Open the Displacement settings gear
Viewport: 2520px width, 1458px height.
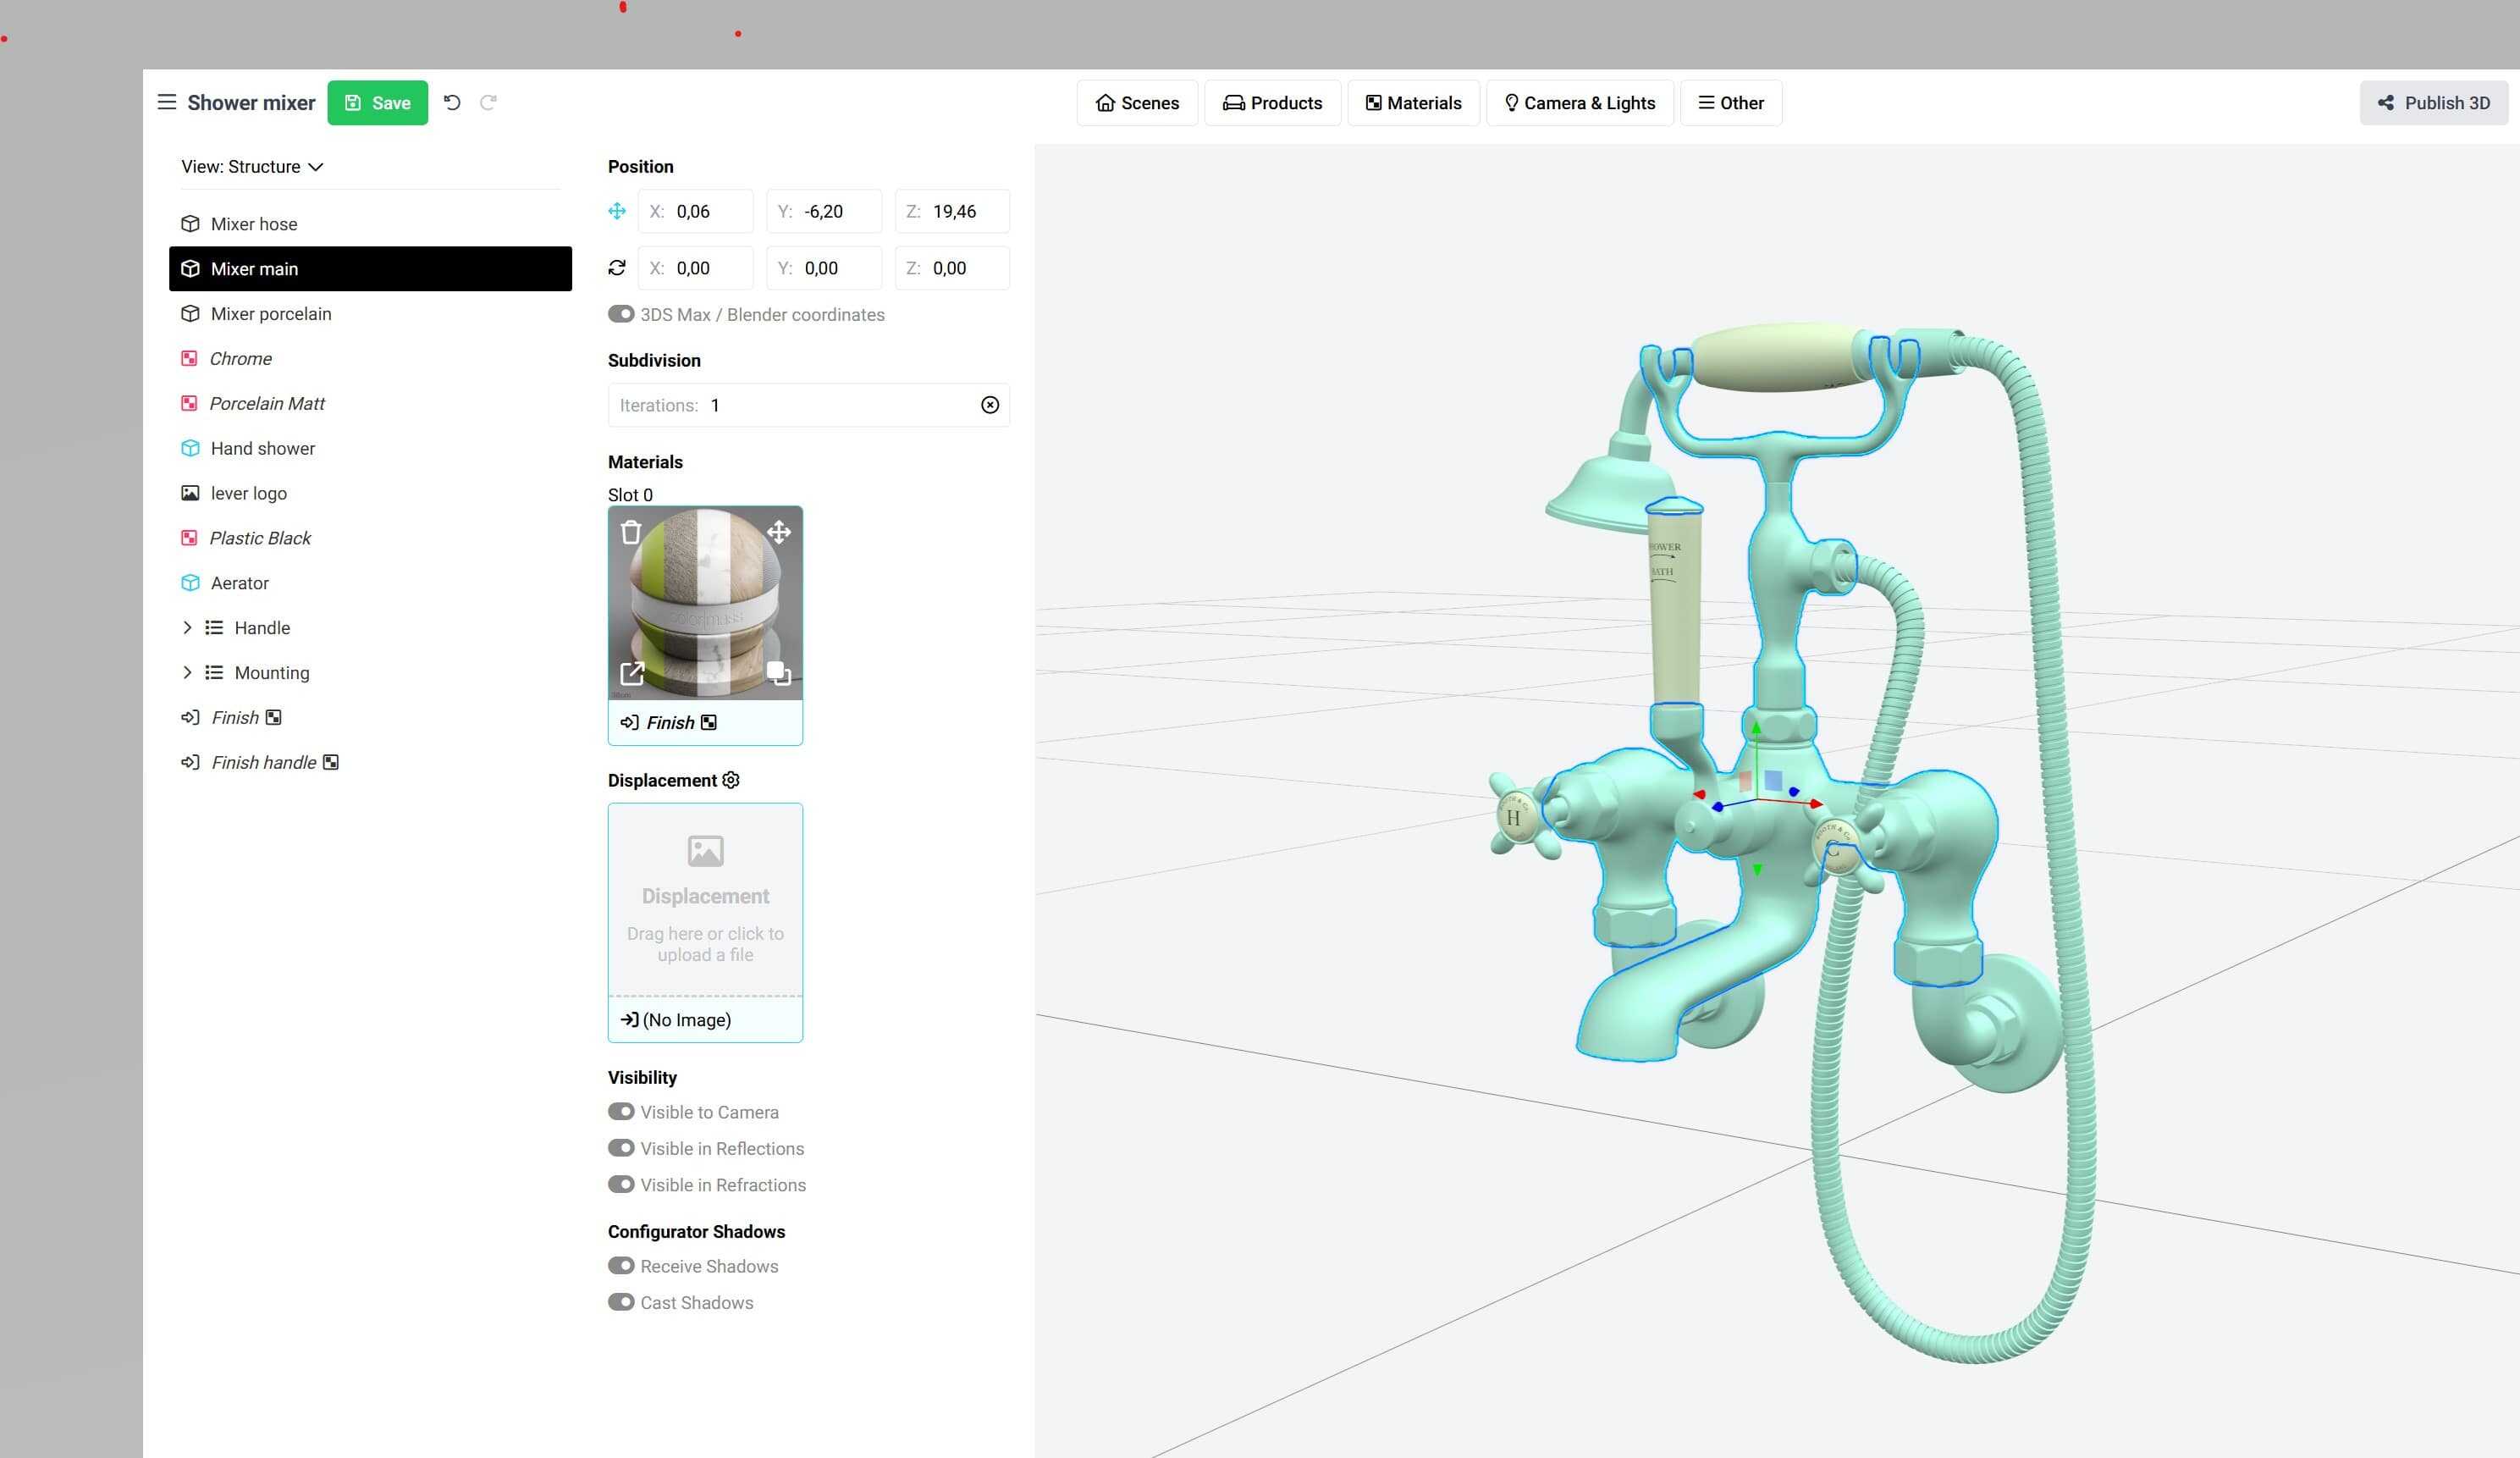point(731,780)
